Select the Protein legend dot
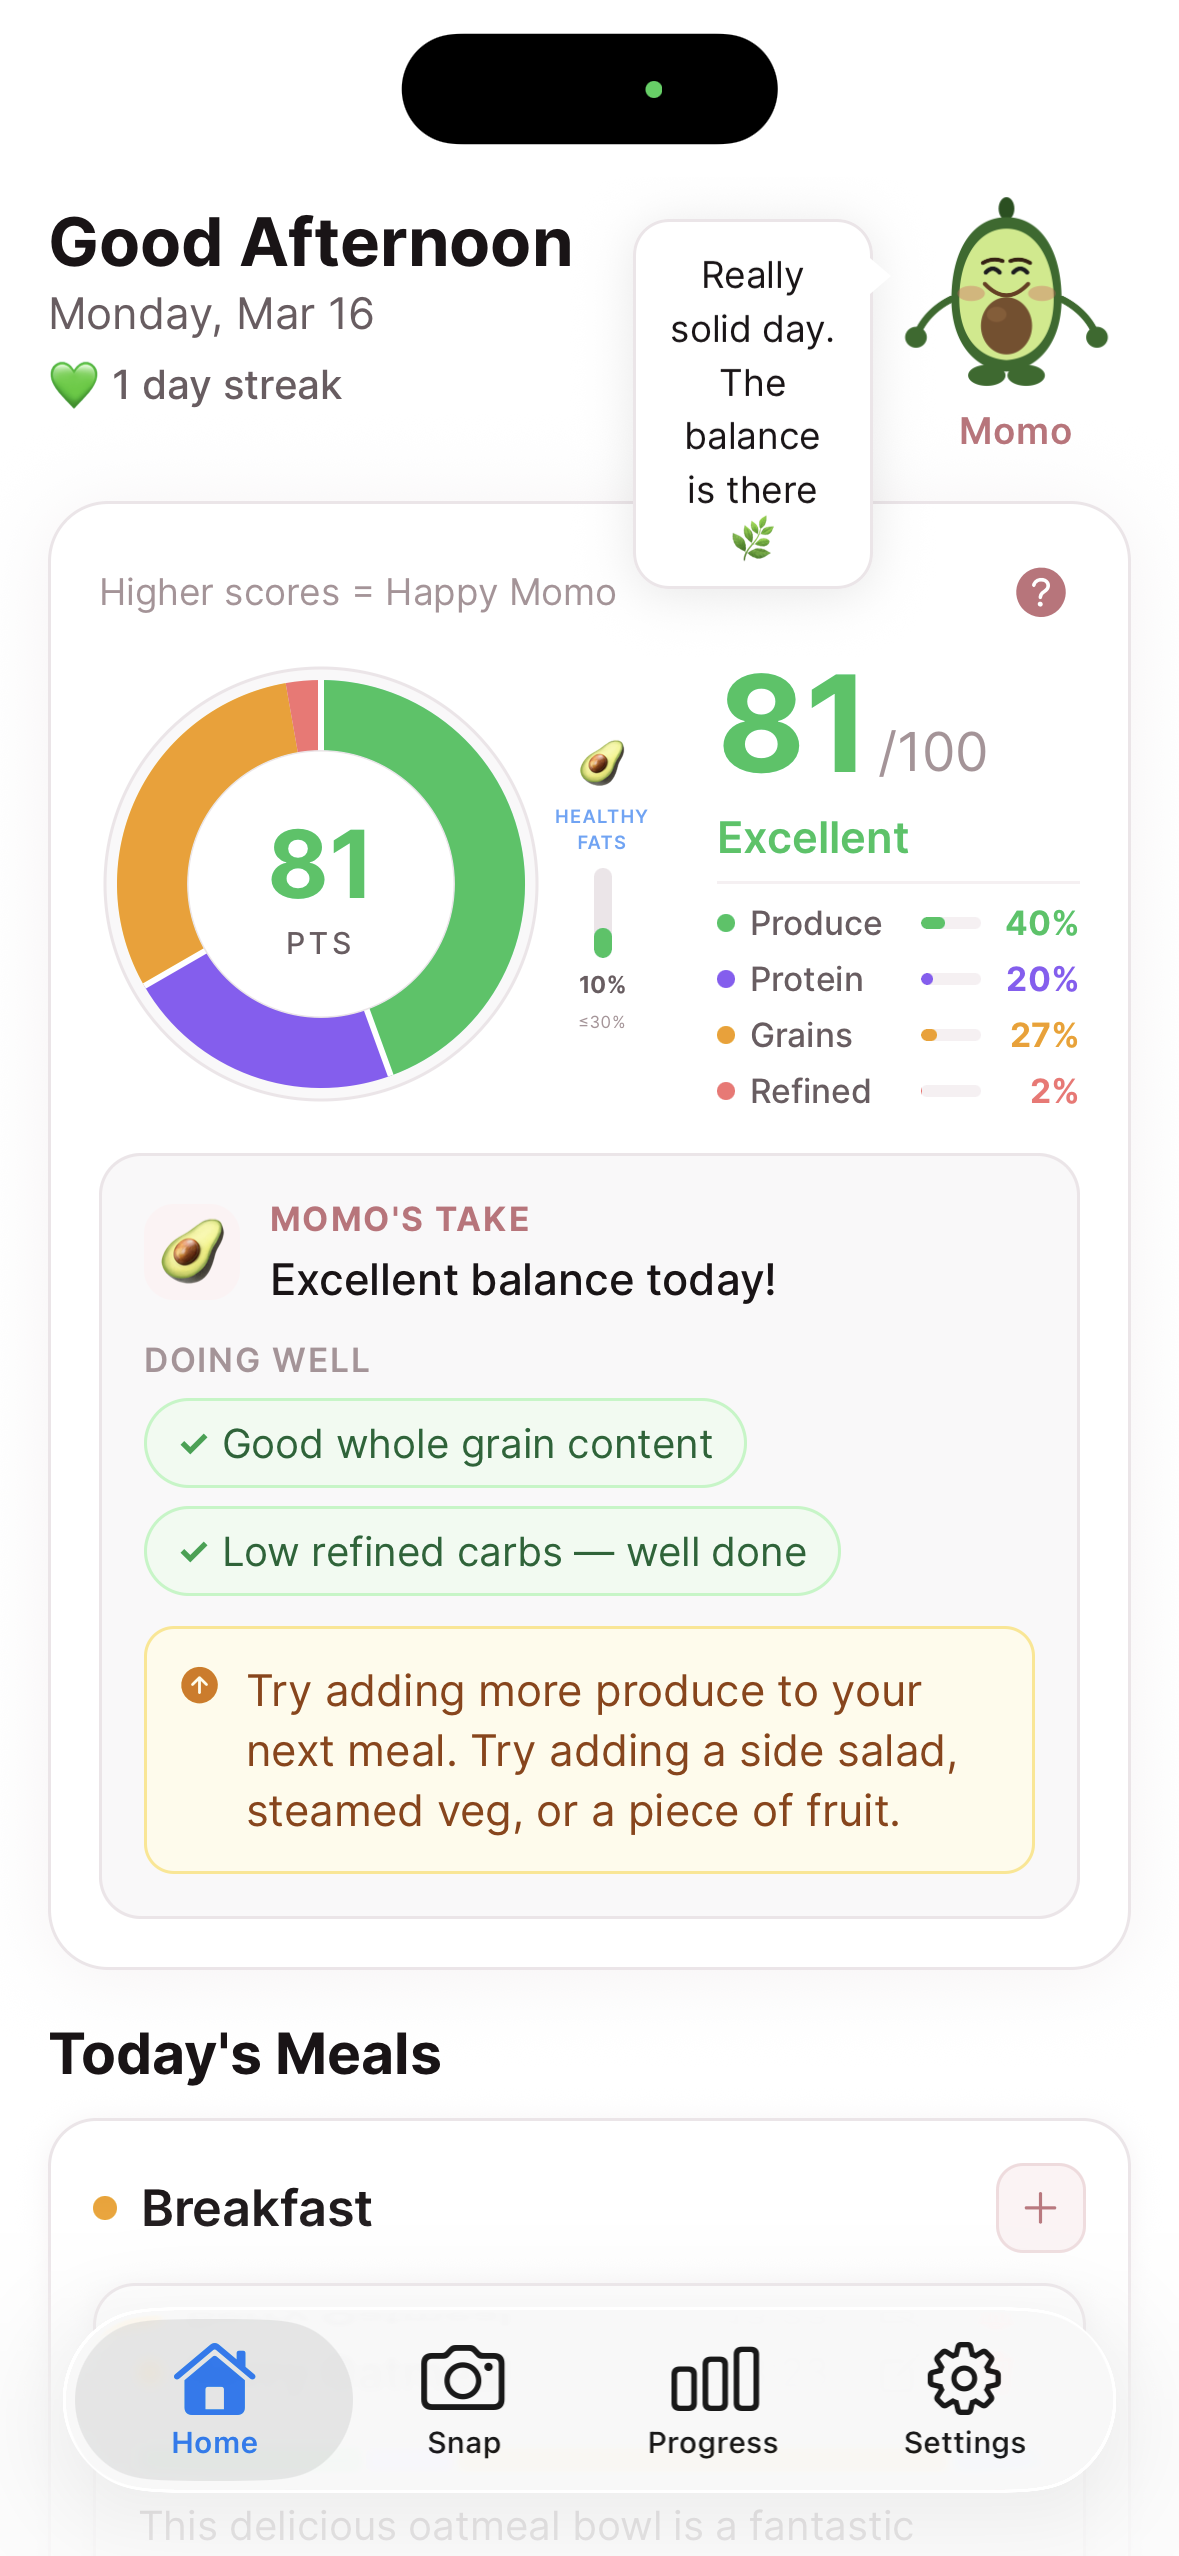Screen dimensions: 1179x2556 (728, 980)
